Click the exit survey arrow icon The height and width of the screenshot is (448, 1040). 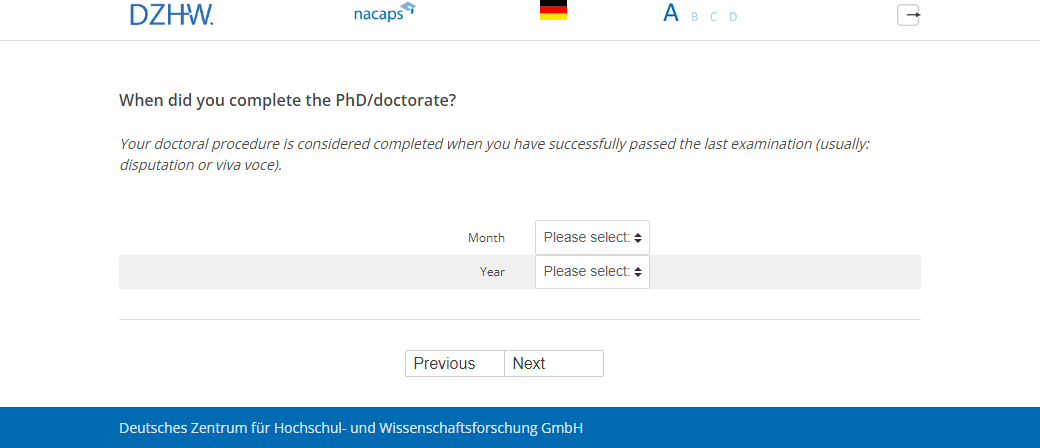click(x=908, y=15)
